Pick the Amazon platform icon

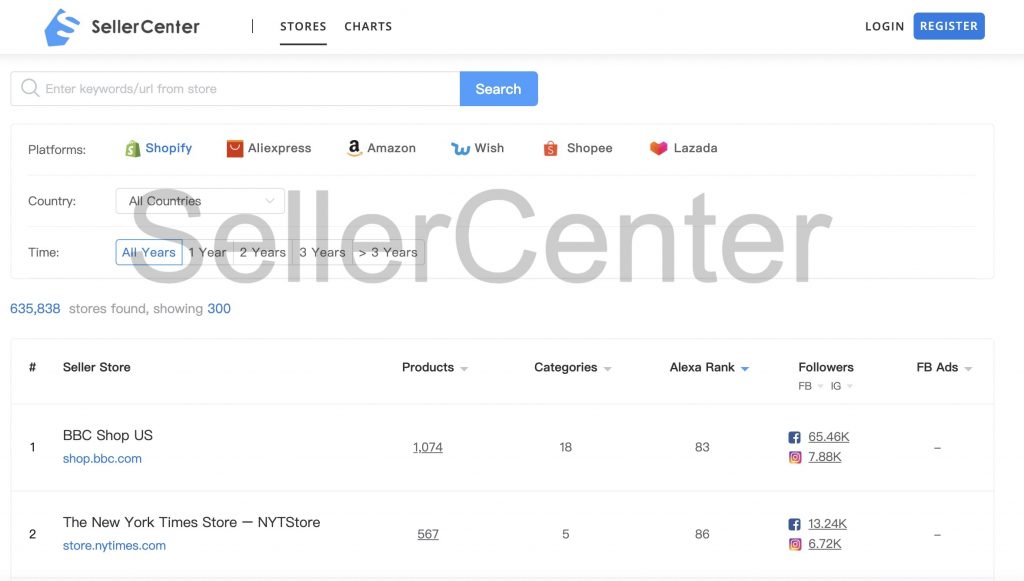pos(354,148)
